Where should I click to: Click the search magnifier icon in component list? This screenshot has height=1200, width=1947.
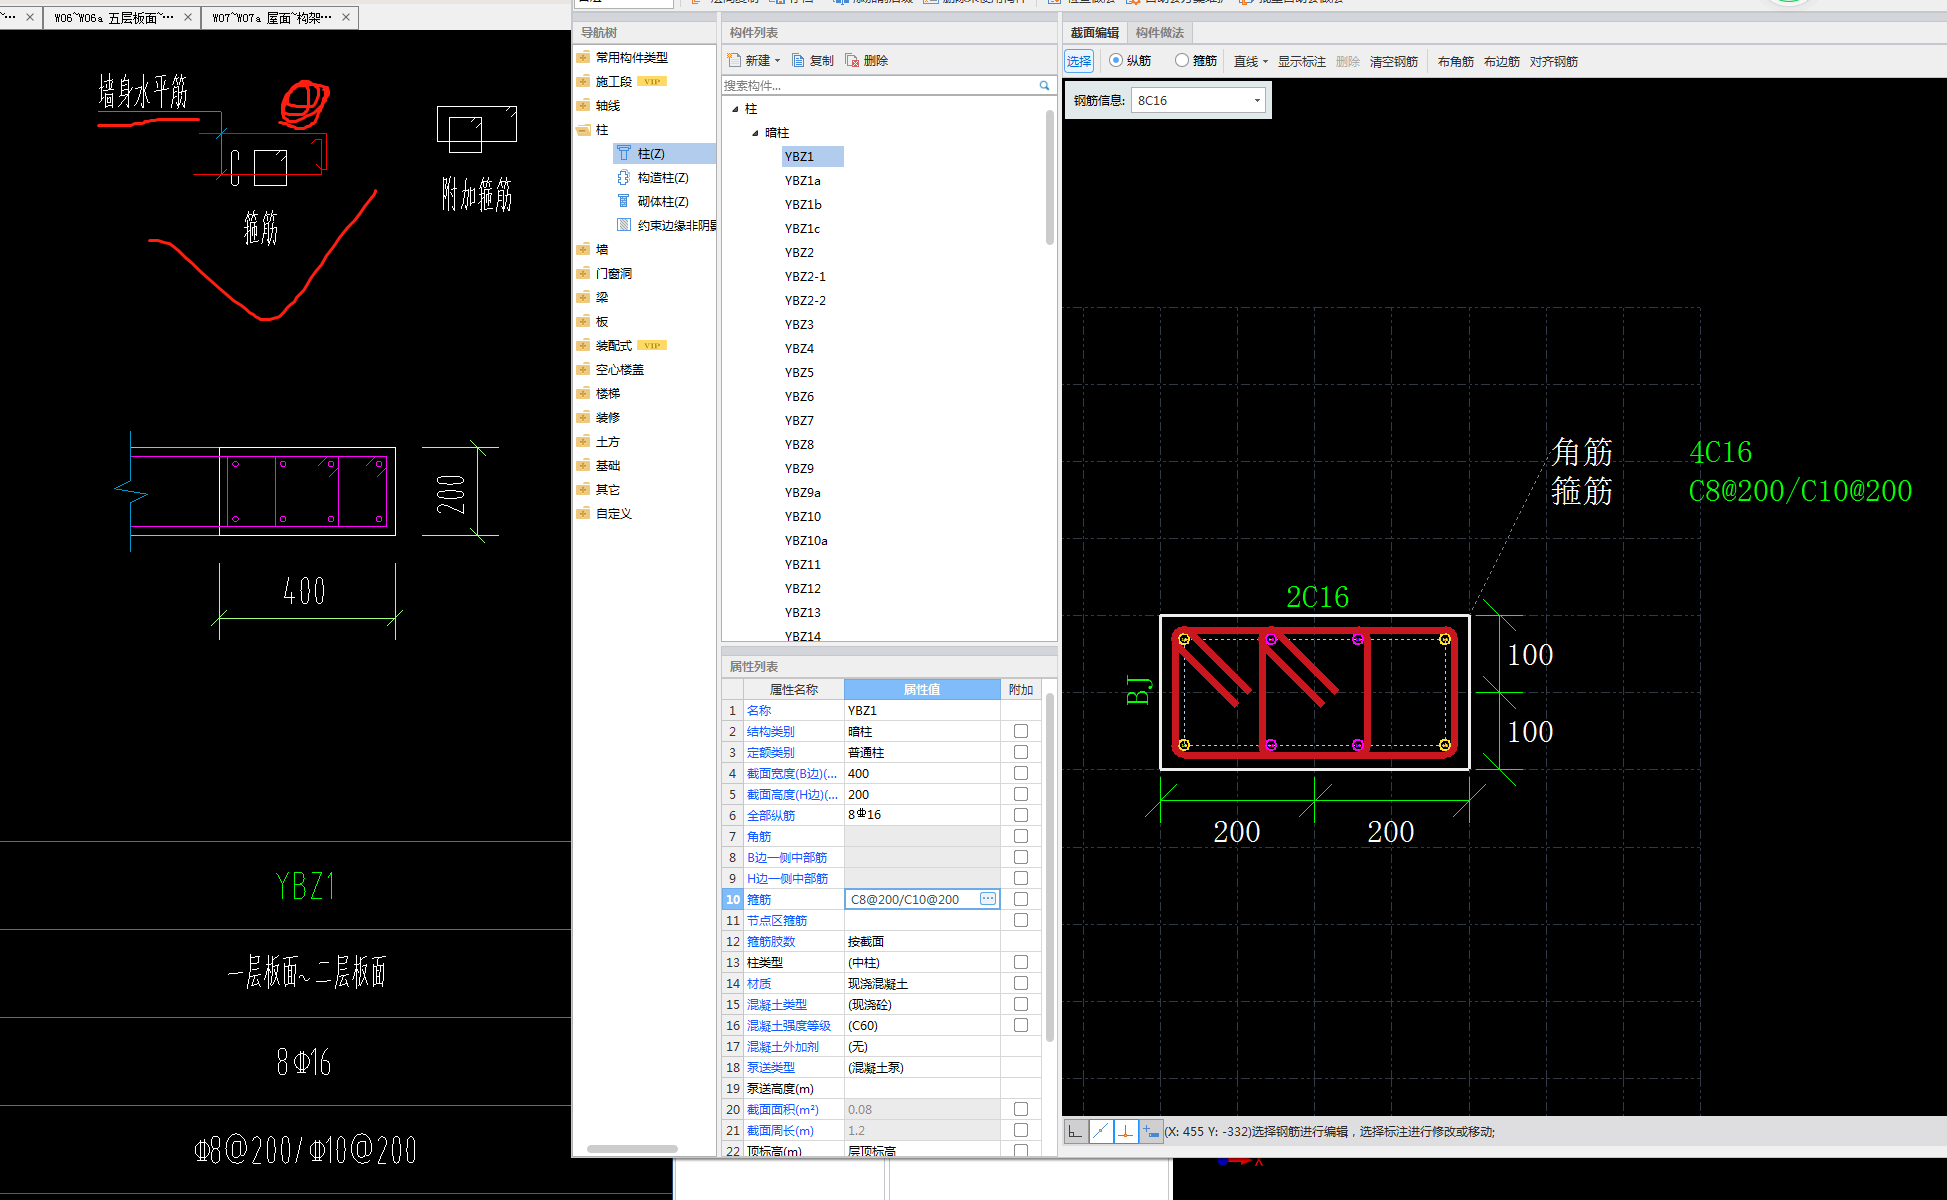click(1044, 86)
